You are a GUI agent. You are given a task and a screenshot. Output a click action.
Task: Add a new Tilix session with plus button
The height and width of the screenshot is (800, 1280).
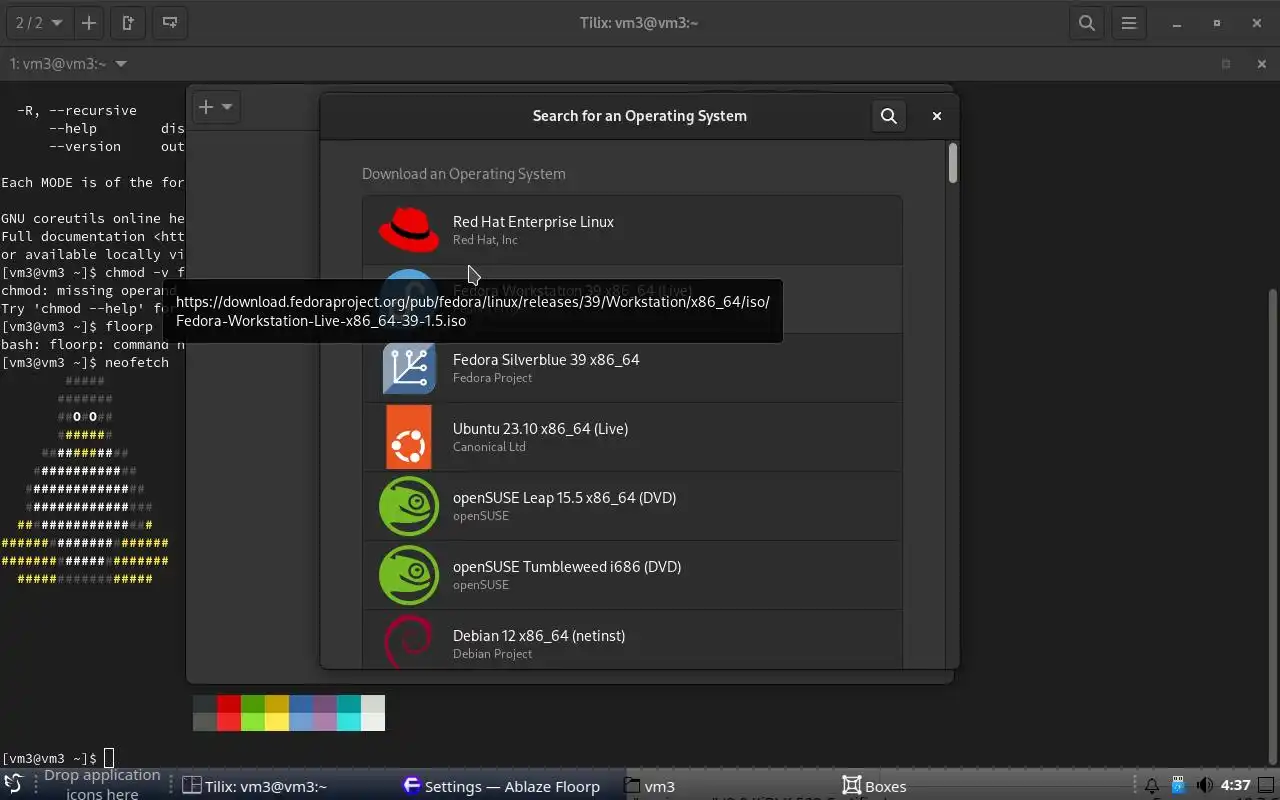[89, 22]
